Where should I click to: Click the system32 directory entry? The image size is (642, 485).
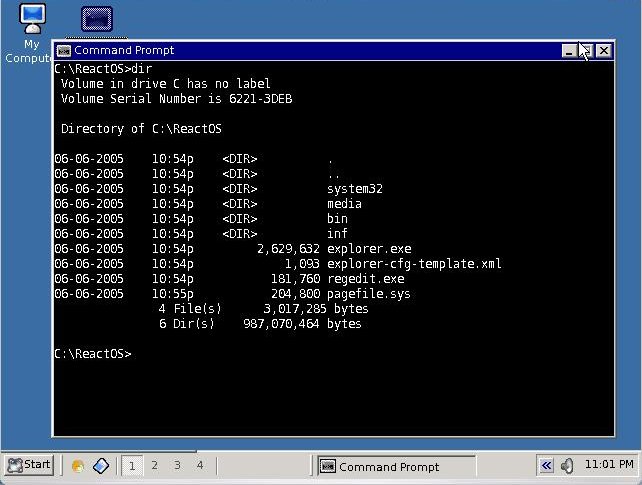[x=355, y=189]
